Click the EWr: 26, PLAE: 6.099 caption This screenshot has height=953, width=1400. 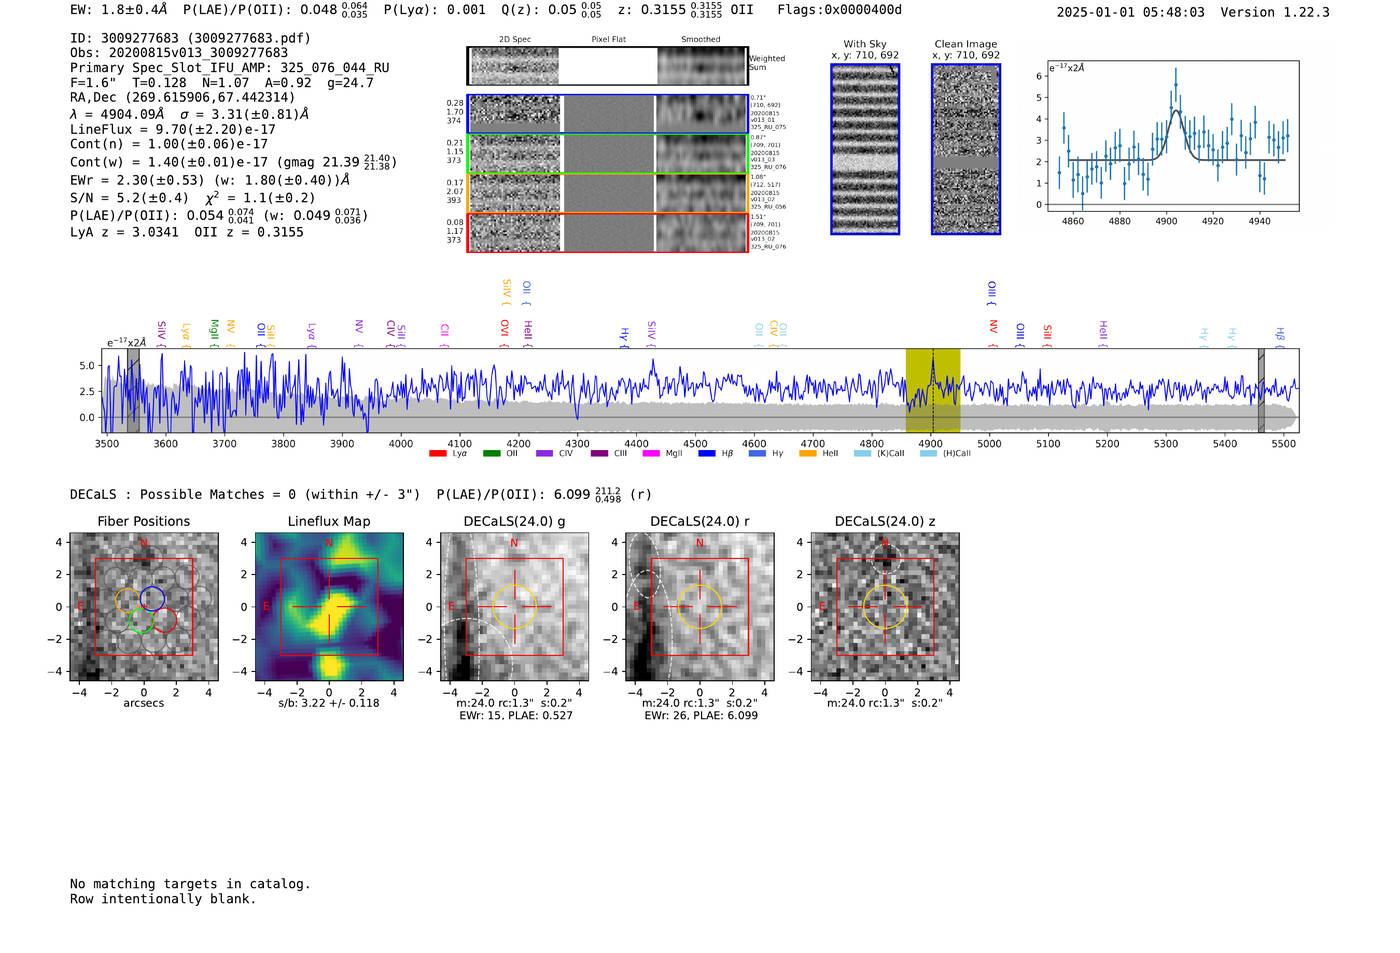click(701, 716)
